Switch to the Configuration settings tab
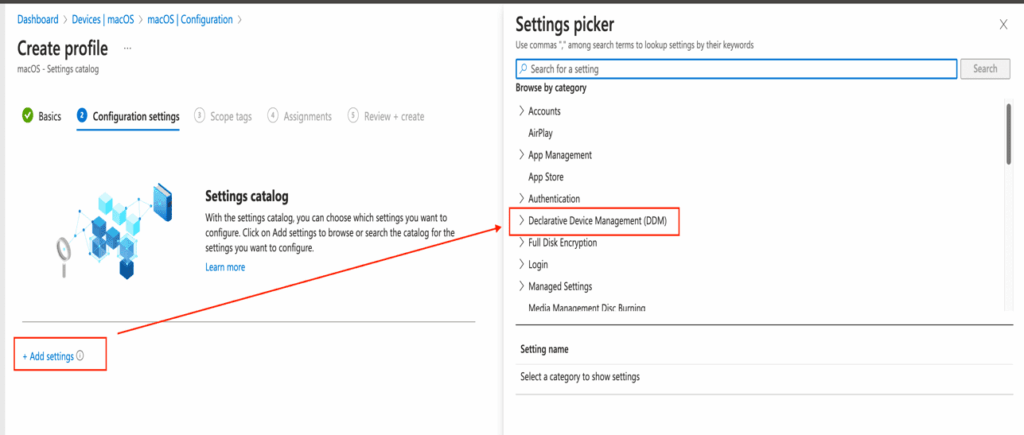 pos(135,116)
